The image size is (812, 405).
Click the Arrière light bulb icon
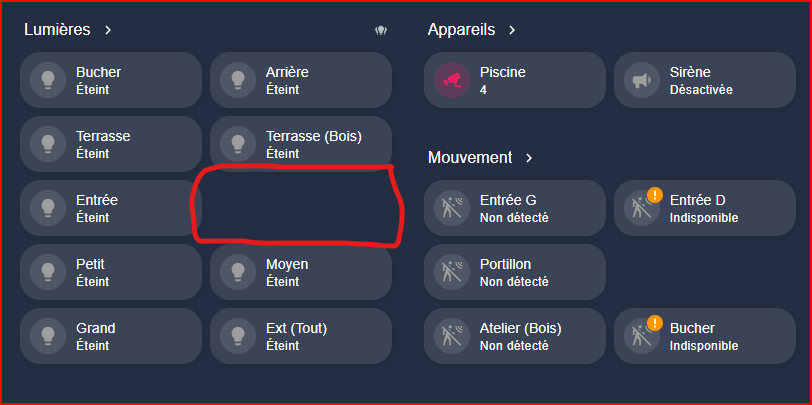point(238,80)
